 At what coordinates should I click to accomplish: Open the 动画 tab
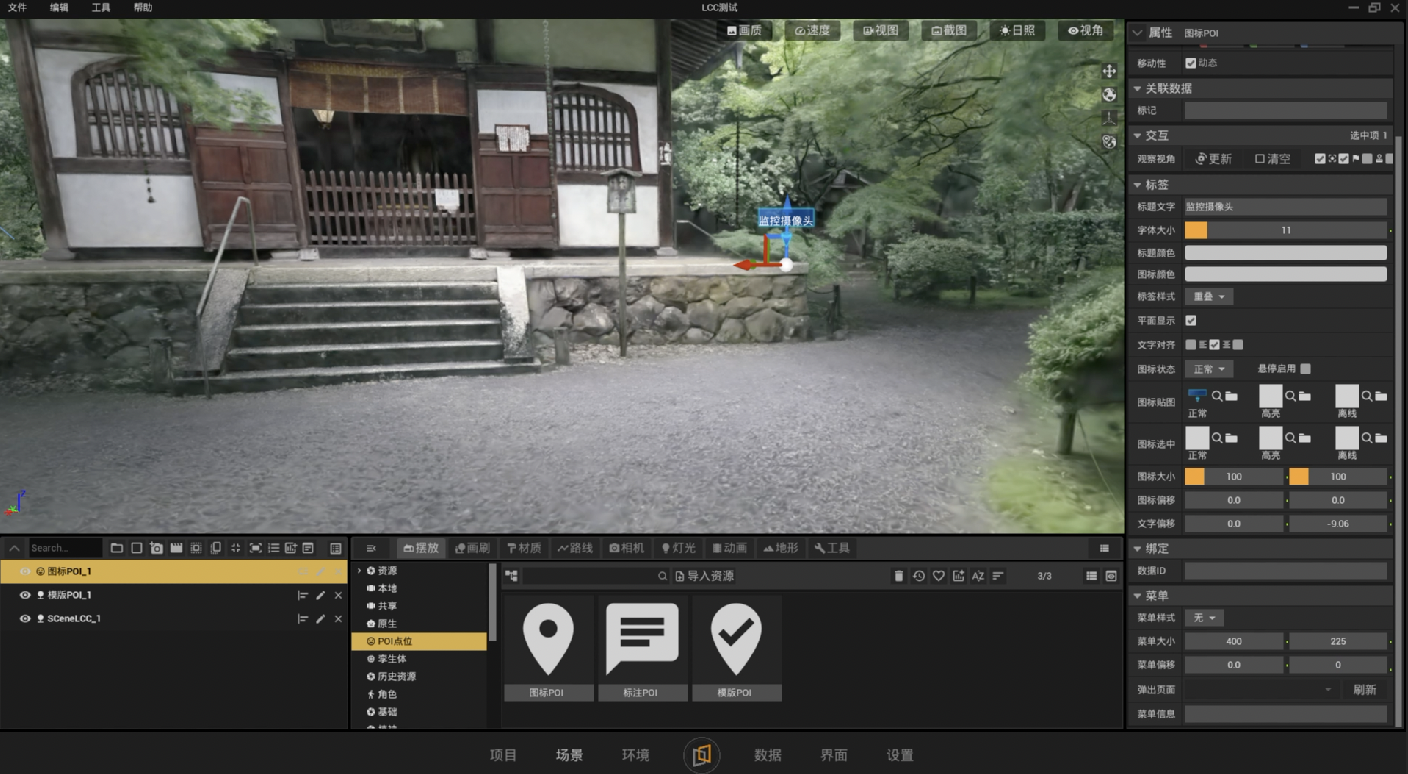pos(730,548)
